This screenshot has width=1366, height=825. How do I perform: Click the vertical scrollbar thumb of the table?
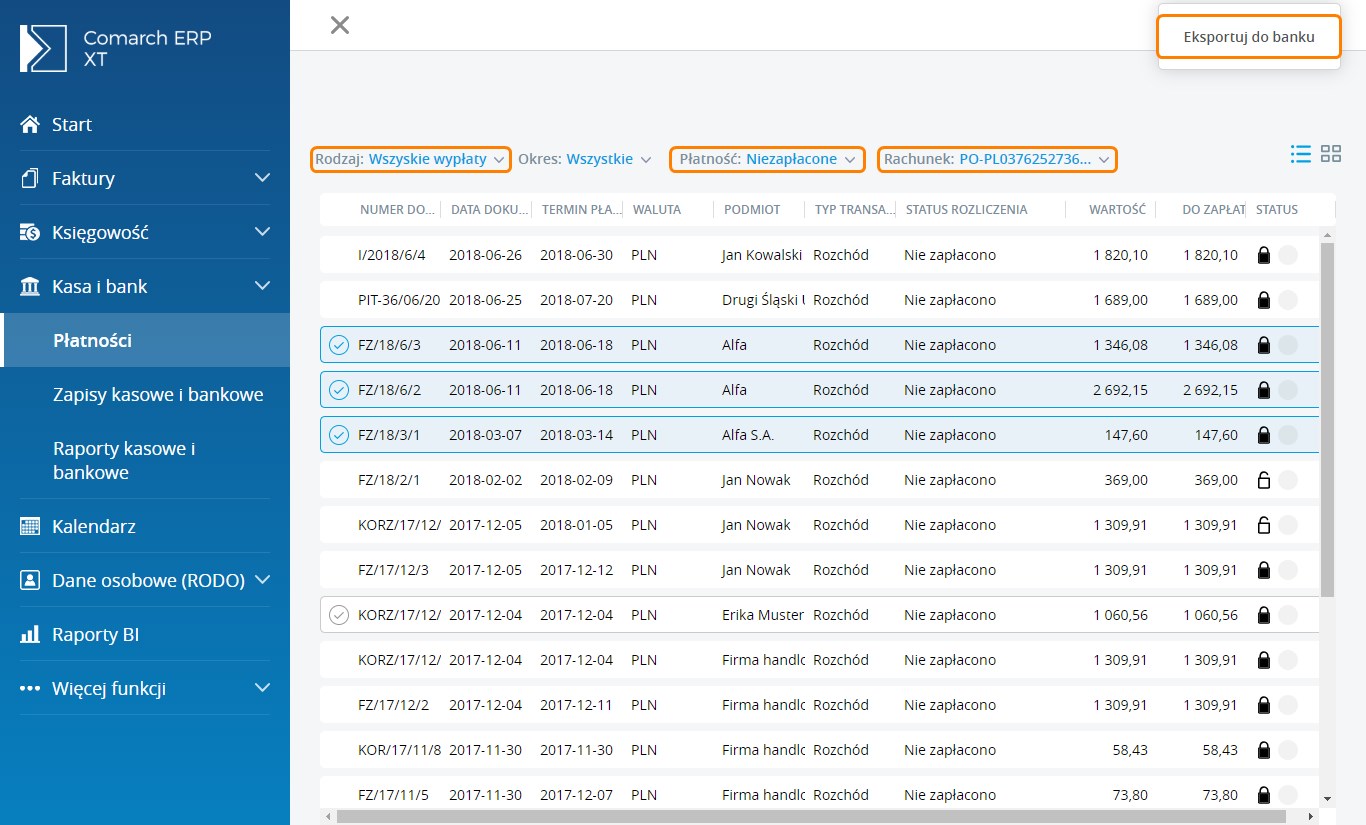pos(1327,420)
